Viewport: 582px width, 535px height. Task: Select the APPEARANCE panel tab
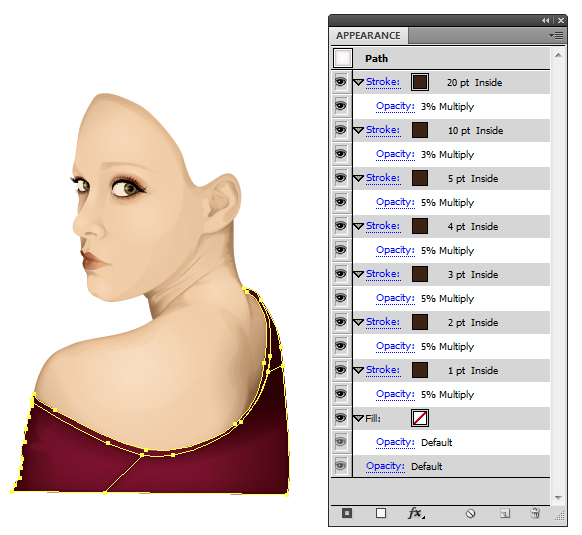[x=368, y=36]
